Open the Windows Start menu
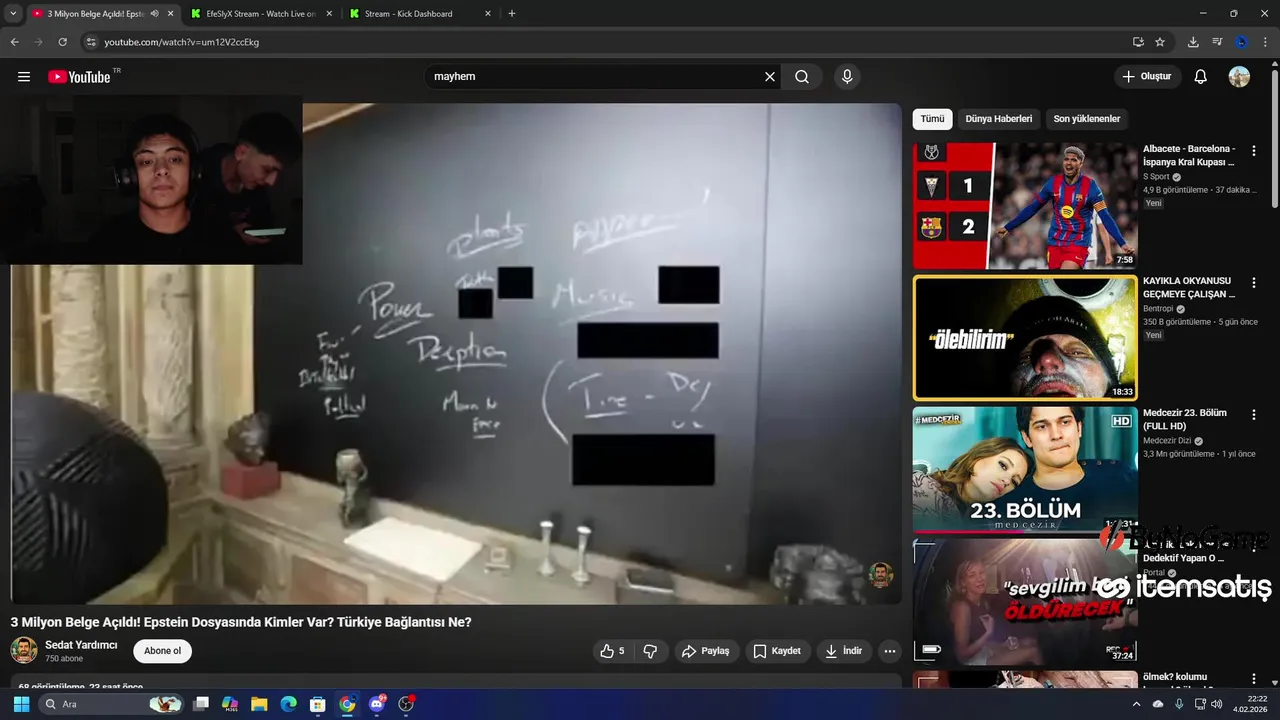Image resolution: width=1280 pixels, height=720 pixels. [x=21, y=704]
